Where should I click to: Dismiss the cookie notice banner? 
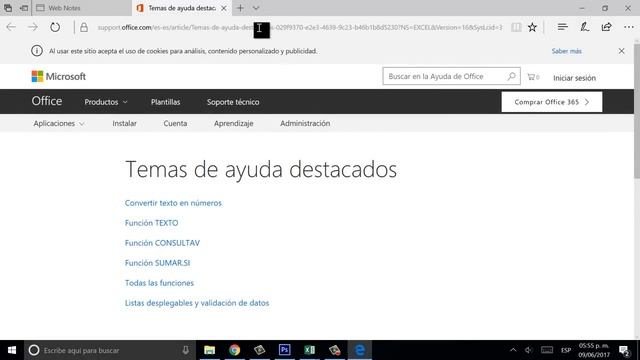[x=621, y=51]
